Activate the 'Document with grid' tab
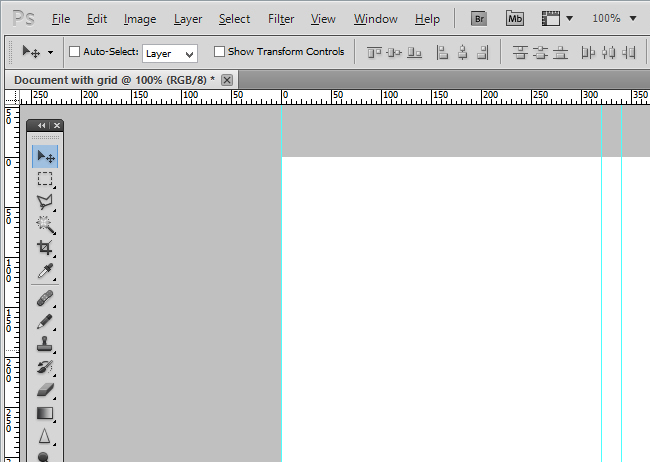This screenshot has height=462, width=650. click(x=114, y=80)
